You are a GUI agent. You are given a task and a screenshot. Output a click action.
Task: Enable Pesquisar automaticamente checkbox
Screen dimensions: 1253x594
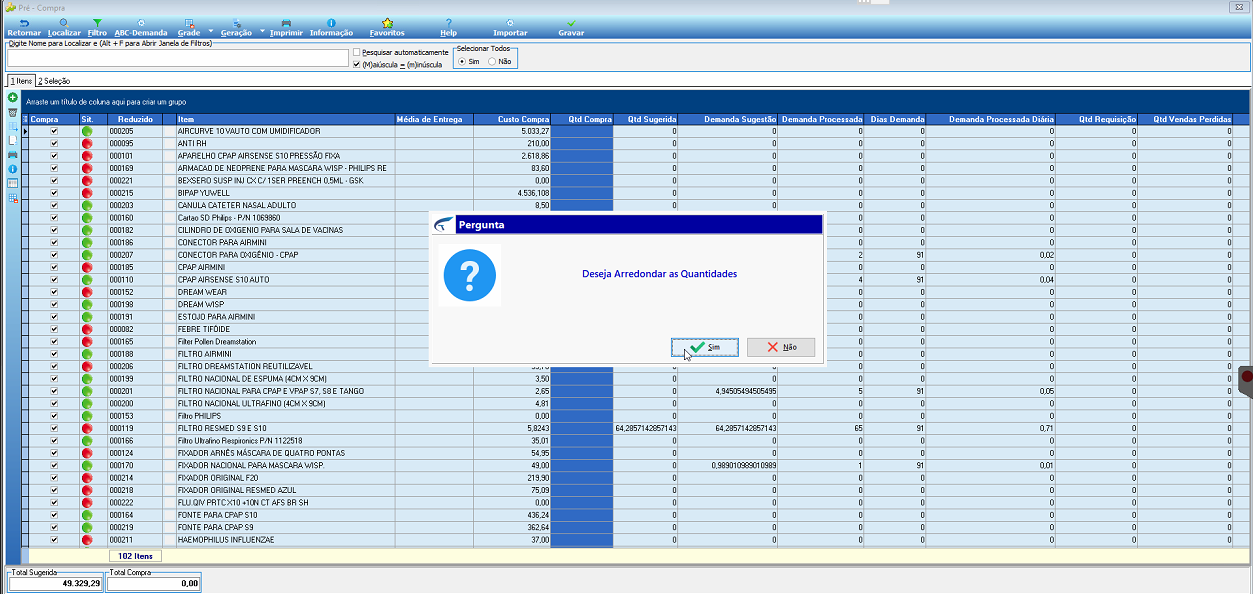[357, 52]
